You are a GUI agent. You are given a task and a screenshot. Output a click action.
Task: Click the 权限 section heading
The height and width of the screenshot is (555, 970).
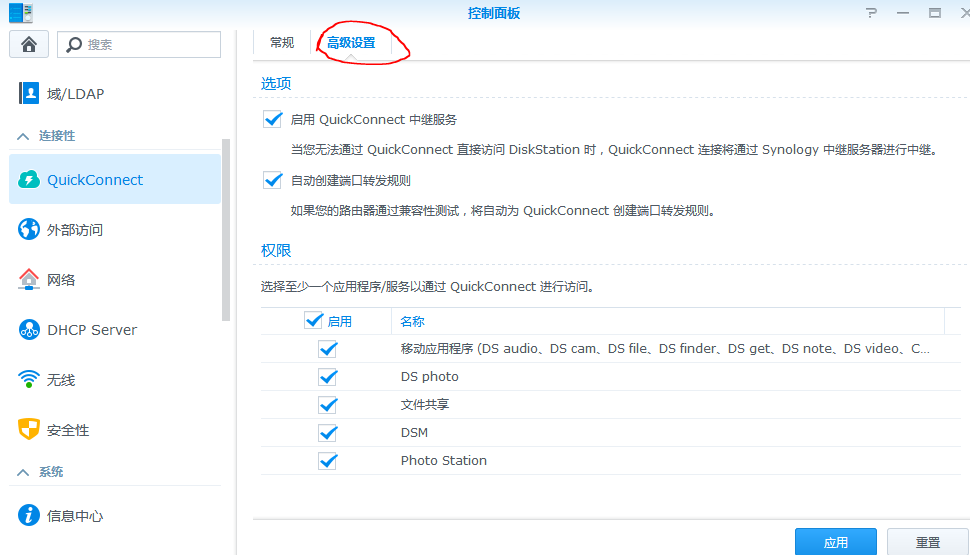click(276, 250)
